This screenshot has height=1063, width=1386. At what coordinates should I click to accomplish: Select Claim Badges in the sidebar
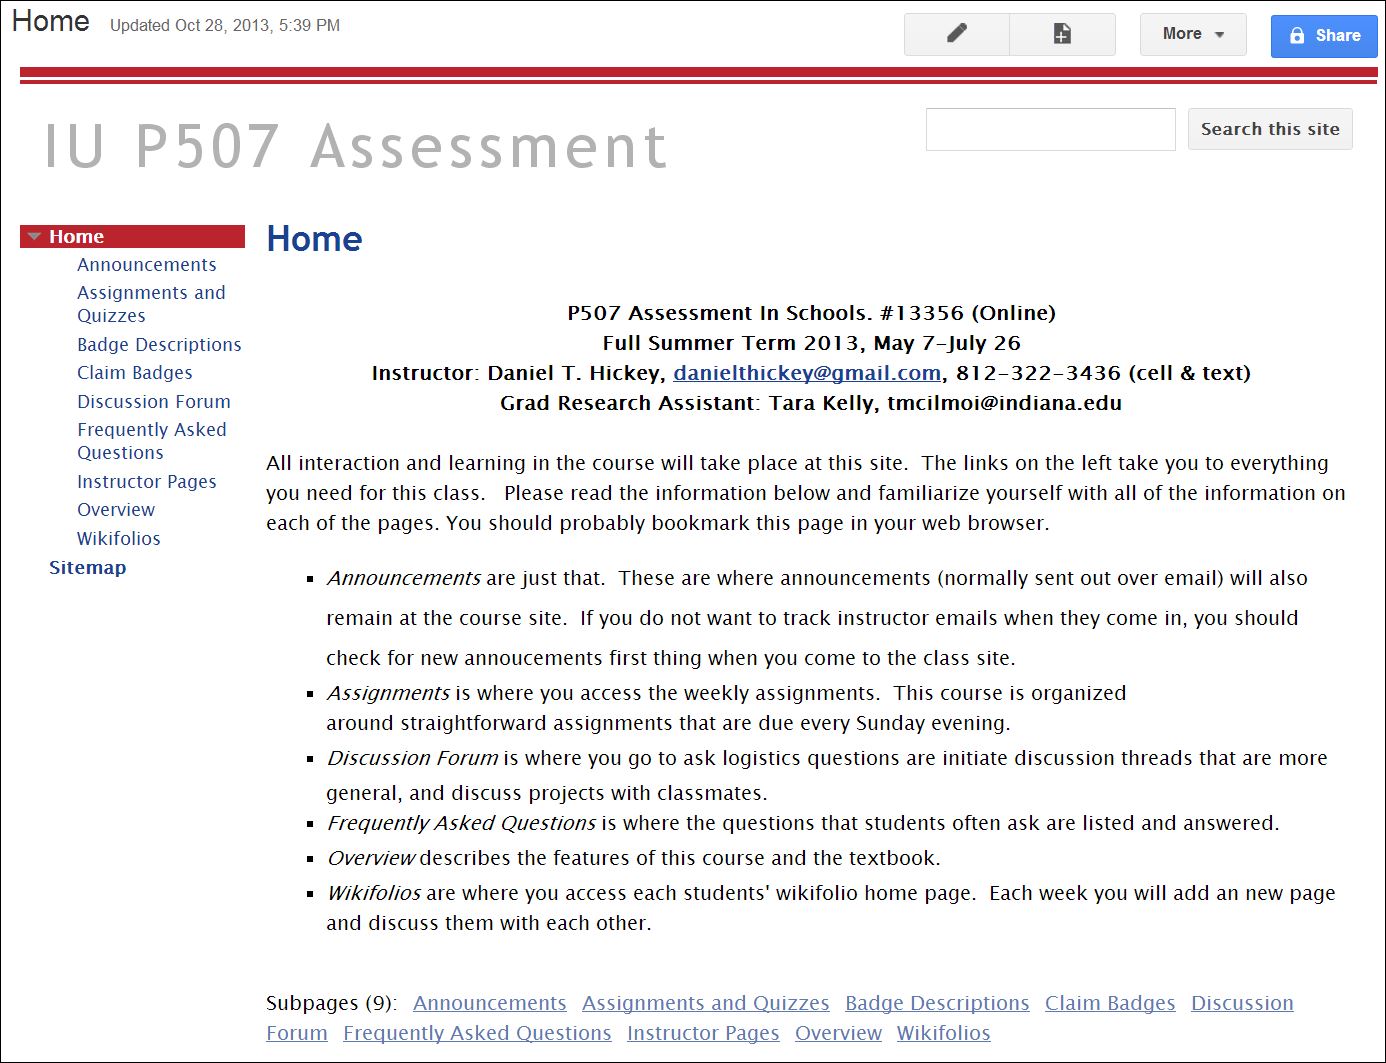(134, 373)
